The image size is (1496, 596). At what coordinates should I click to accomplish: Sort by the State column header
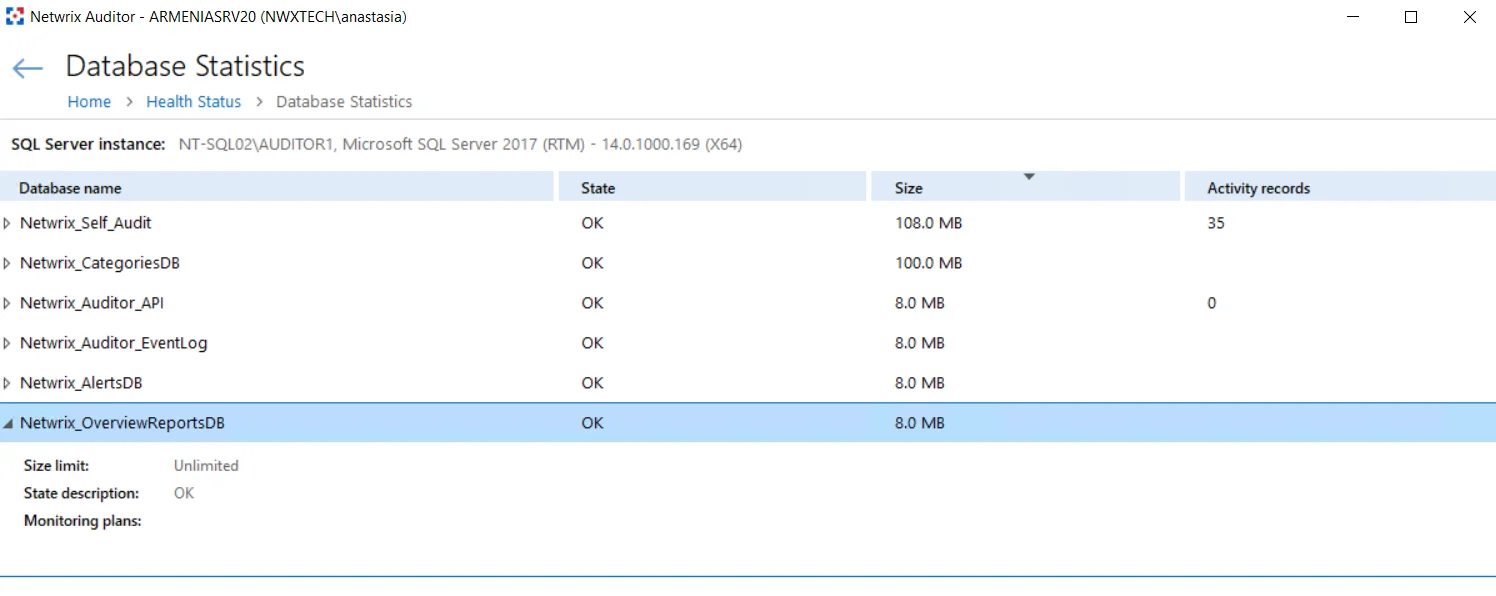coord(711,187)
